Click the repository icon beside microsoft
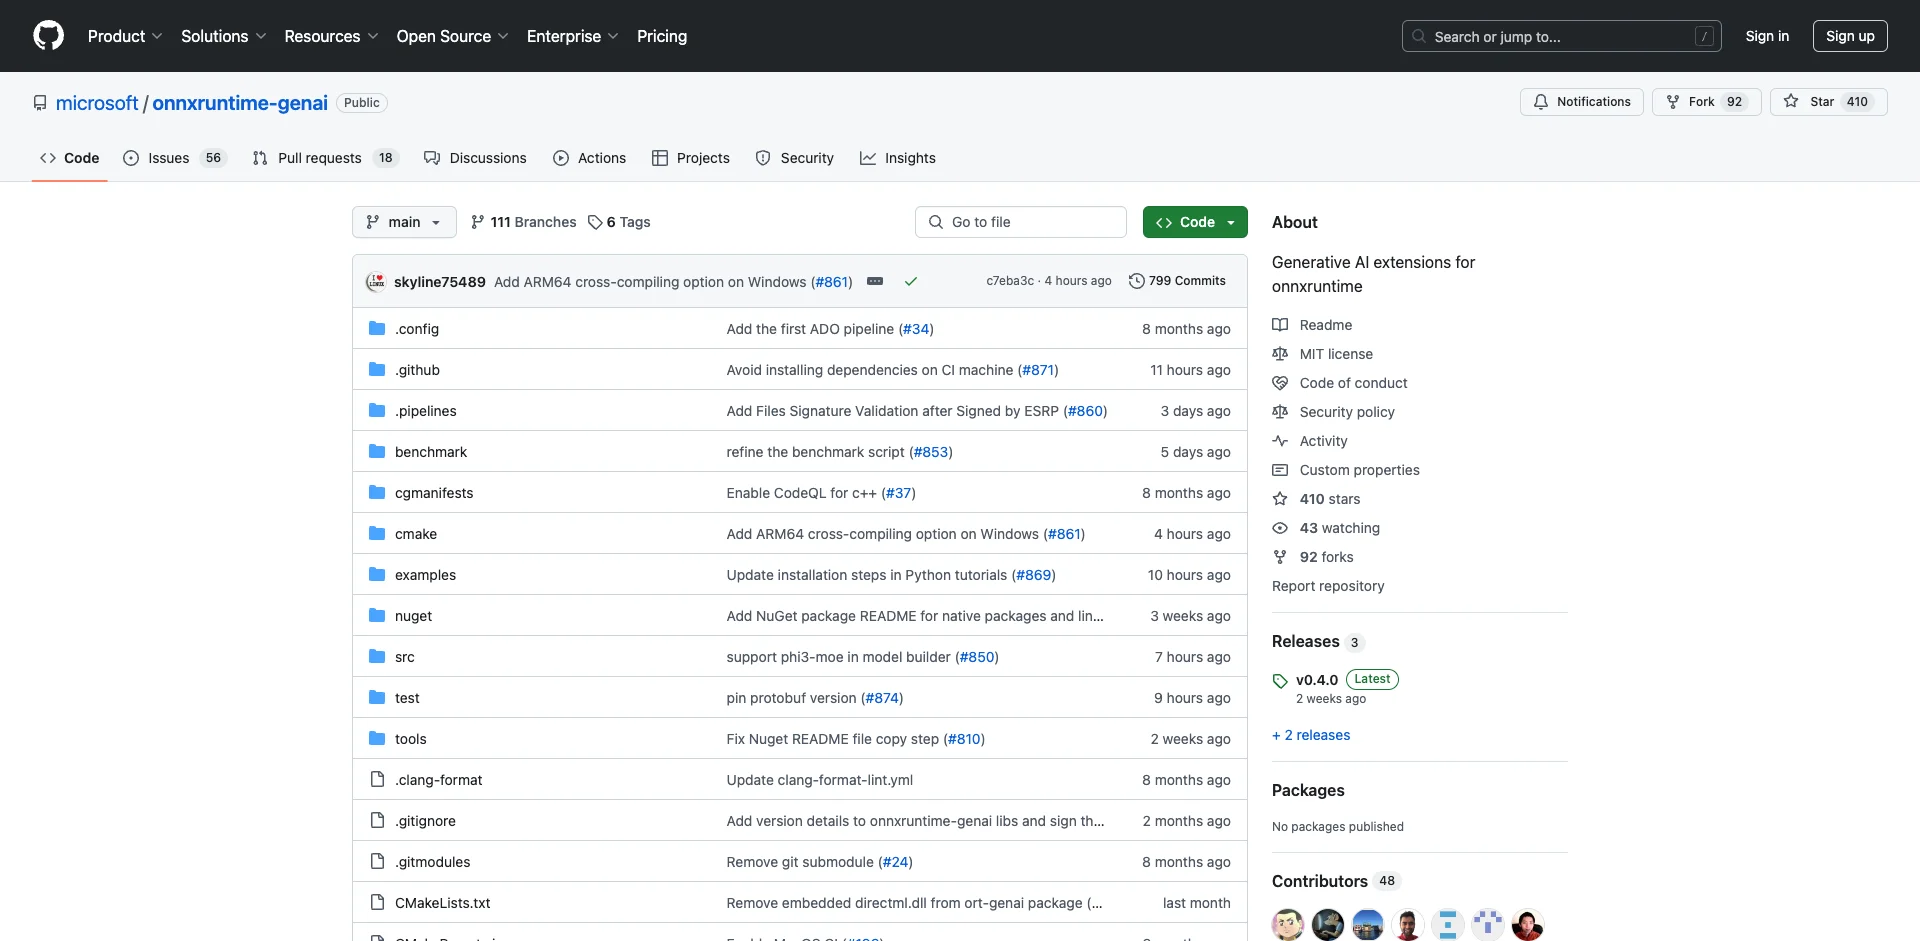 coord(40,103)
